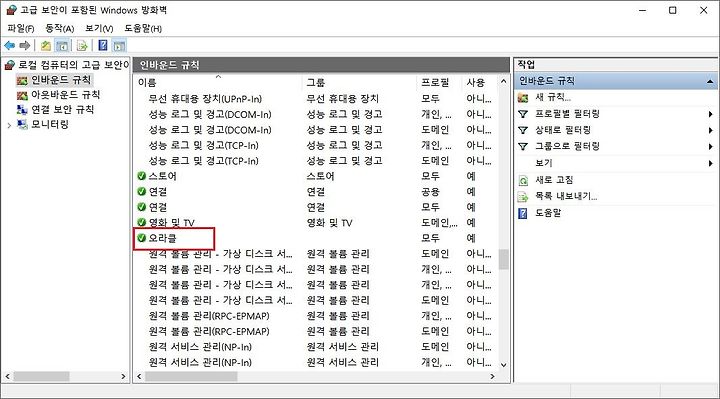Image resolution: width=720 pixels, height=399 pixels.
Task: Click green check icon beside 영화 및 TV
Action: (x=141, y=223)
